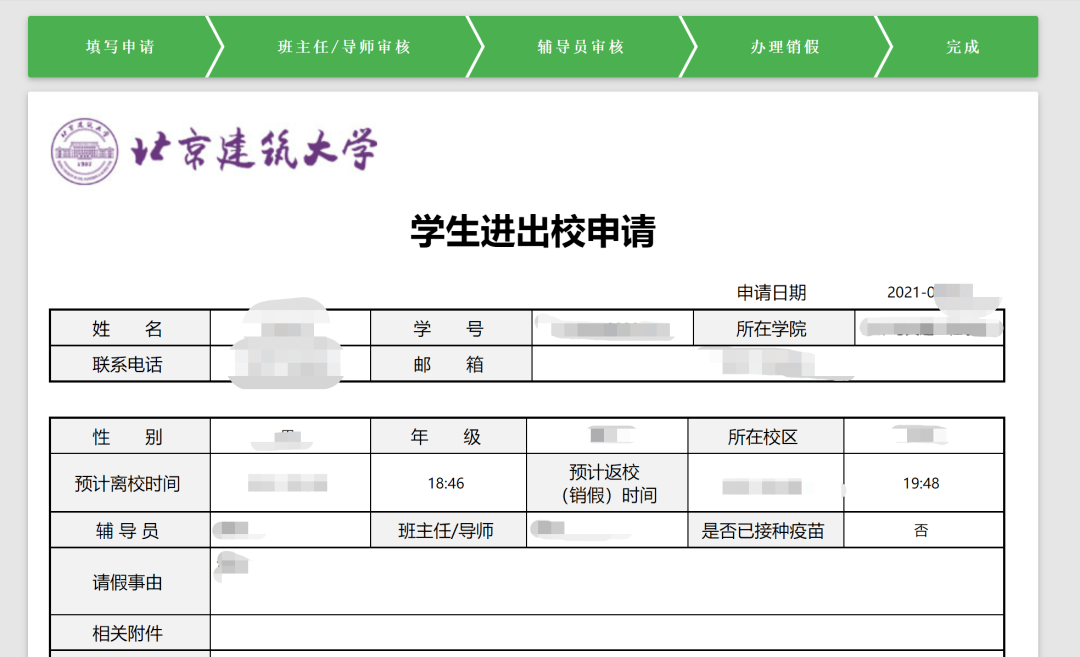Click the 所在校区 label cell
The width and height of the screenshot is (1080, 657).
pos(766,437)
